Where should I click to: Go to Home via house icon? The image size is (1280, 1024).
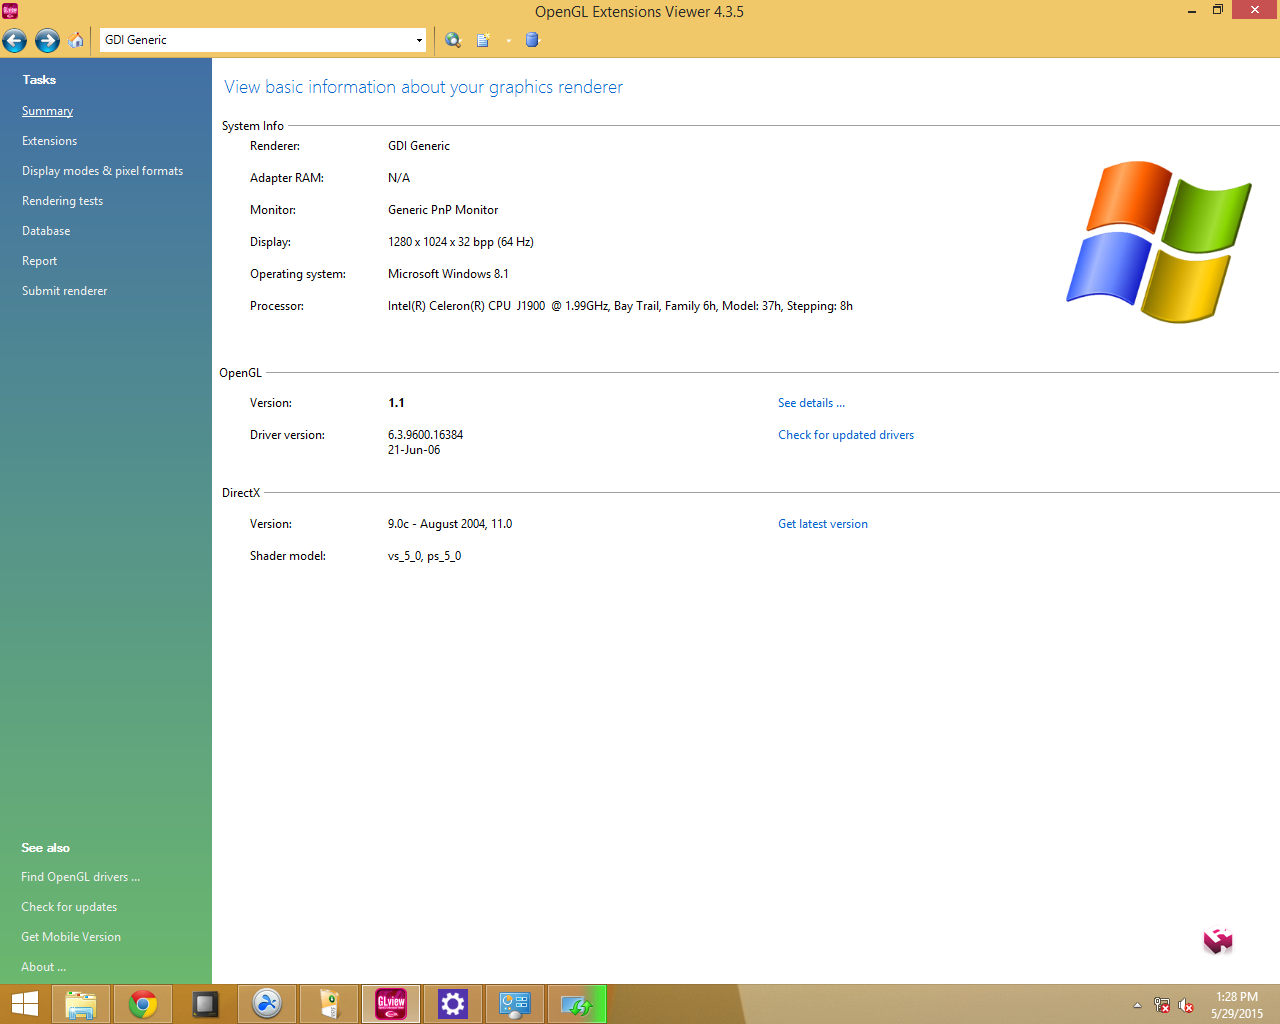(x=77, y=40)
